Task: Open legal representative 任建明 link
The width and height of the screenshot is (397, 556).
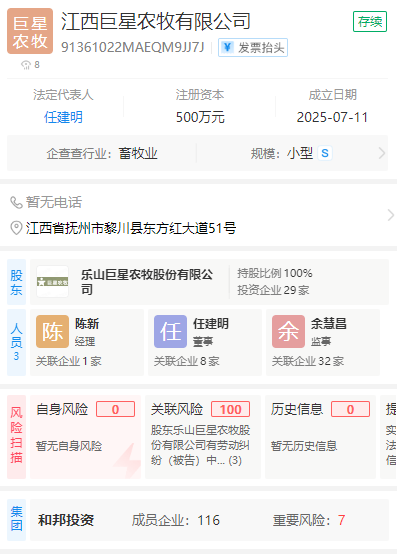Action: pos(63,117)
